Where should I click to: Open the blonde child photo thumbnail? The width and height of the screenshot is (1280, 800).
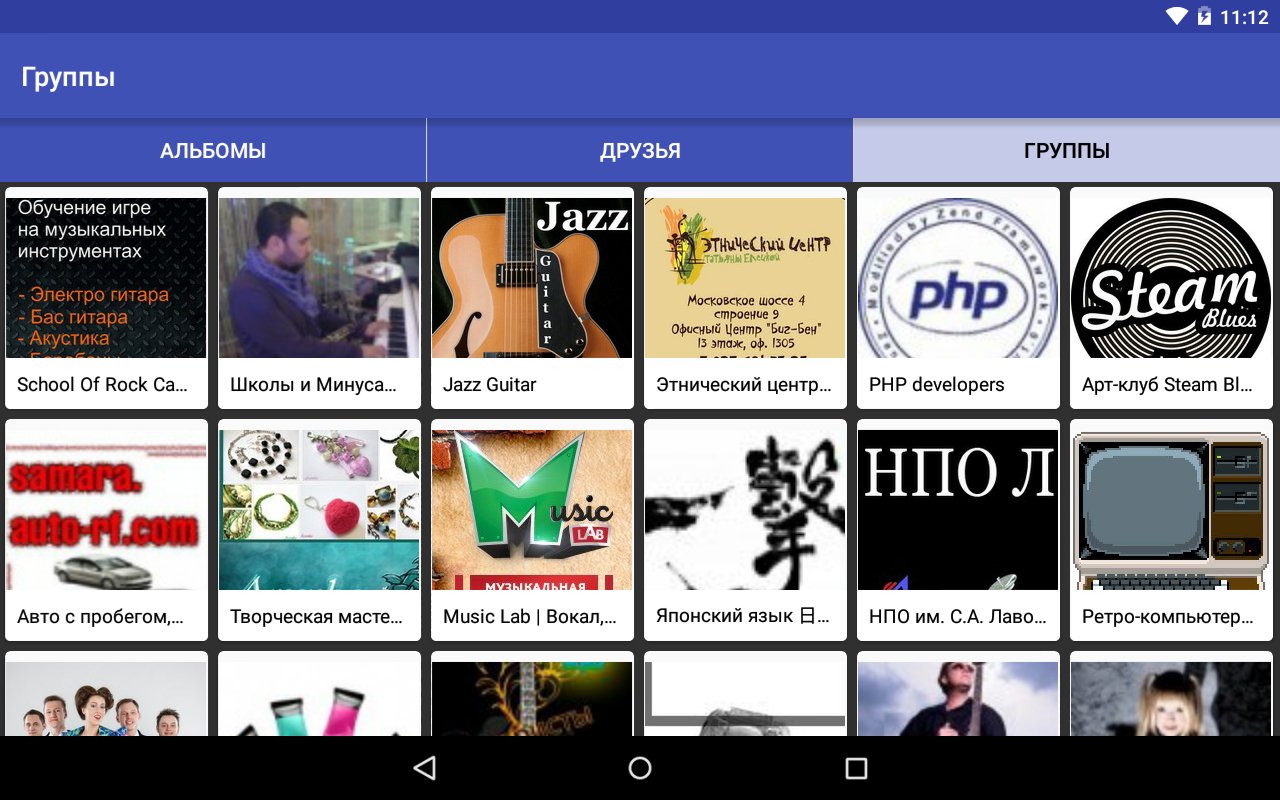1171,699
